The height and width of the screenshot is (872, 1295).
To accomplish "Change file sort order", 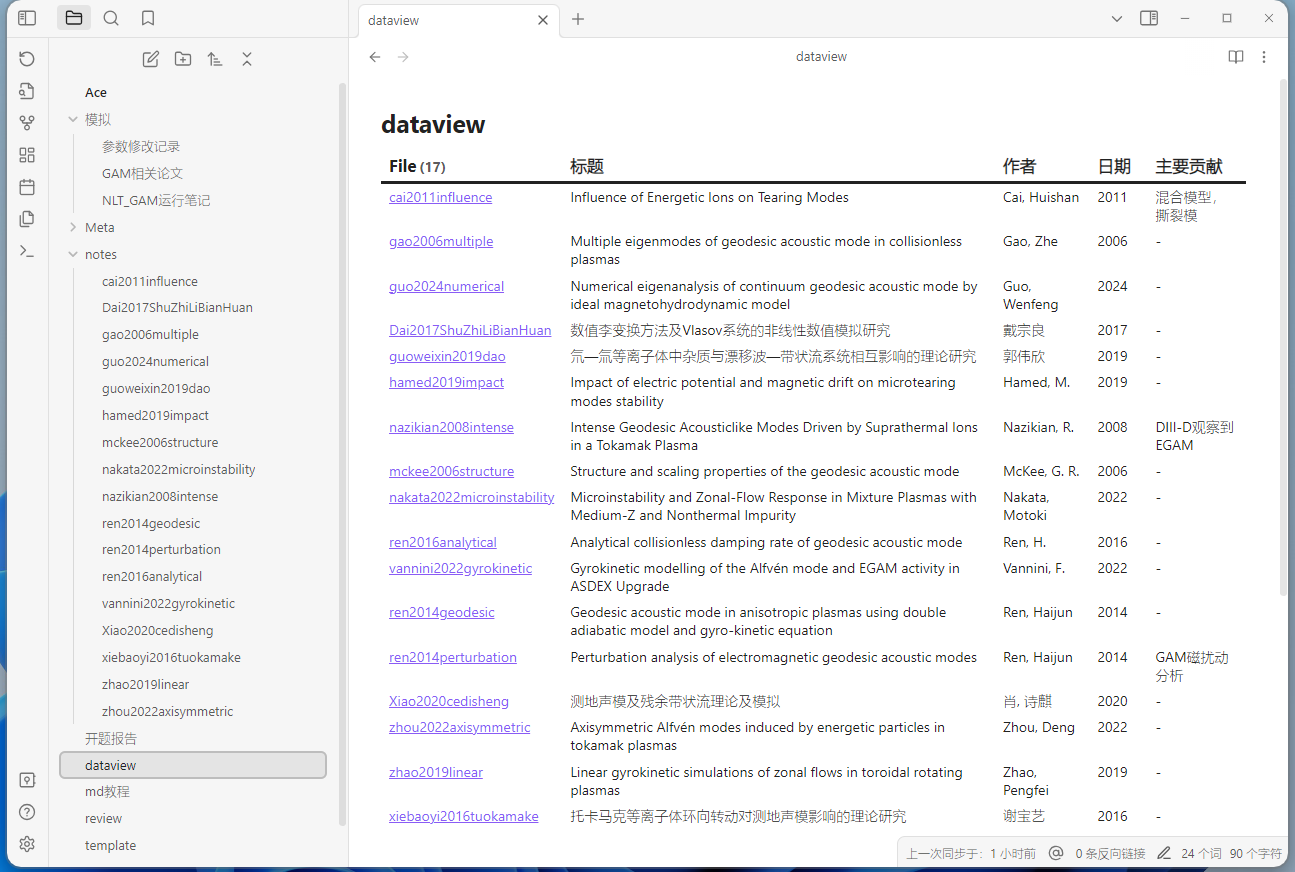I will pos(215,59).
